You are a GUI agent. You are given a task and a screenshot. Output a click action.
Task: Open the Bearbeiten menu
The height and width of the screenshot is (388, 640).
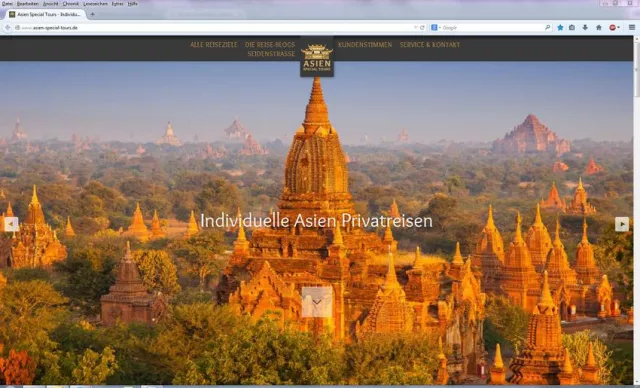(28, 4)
